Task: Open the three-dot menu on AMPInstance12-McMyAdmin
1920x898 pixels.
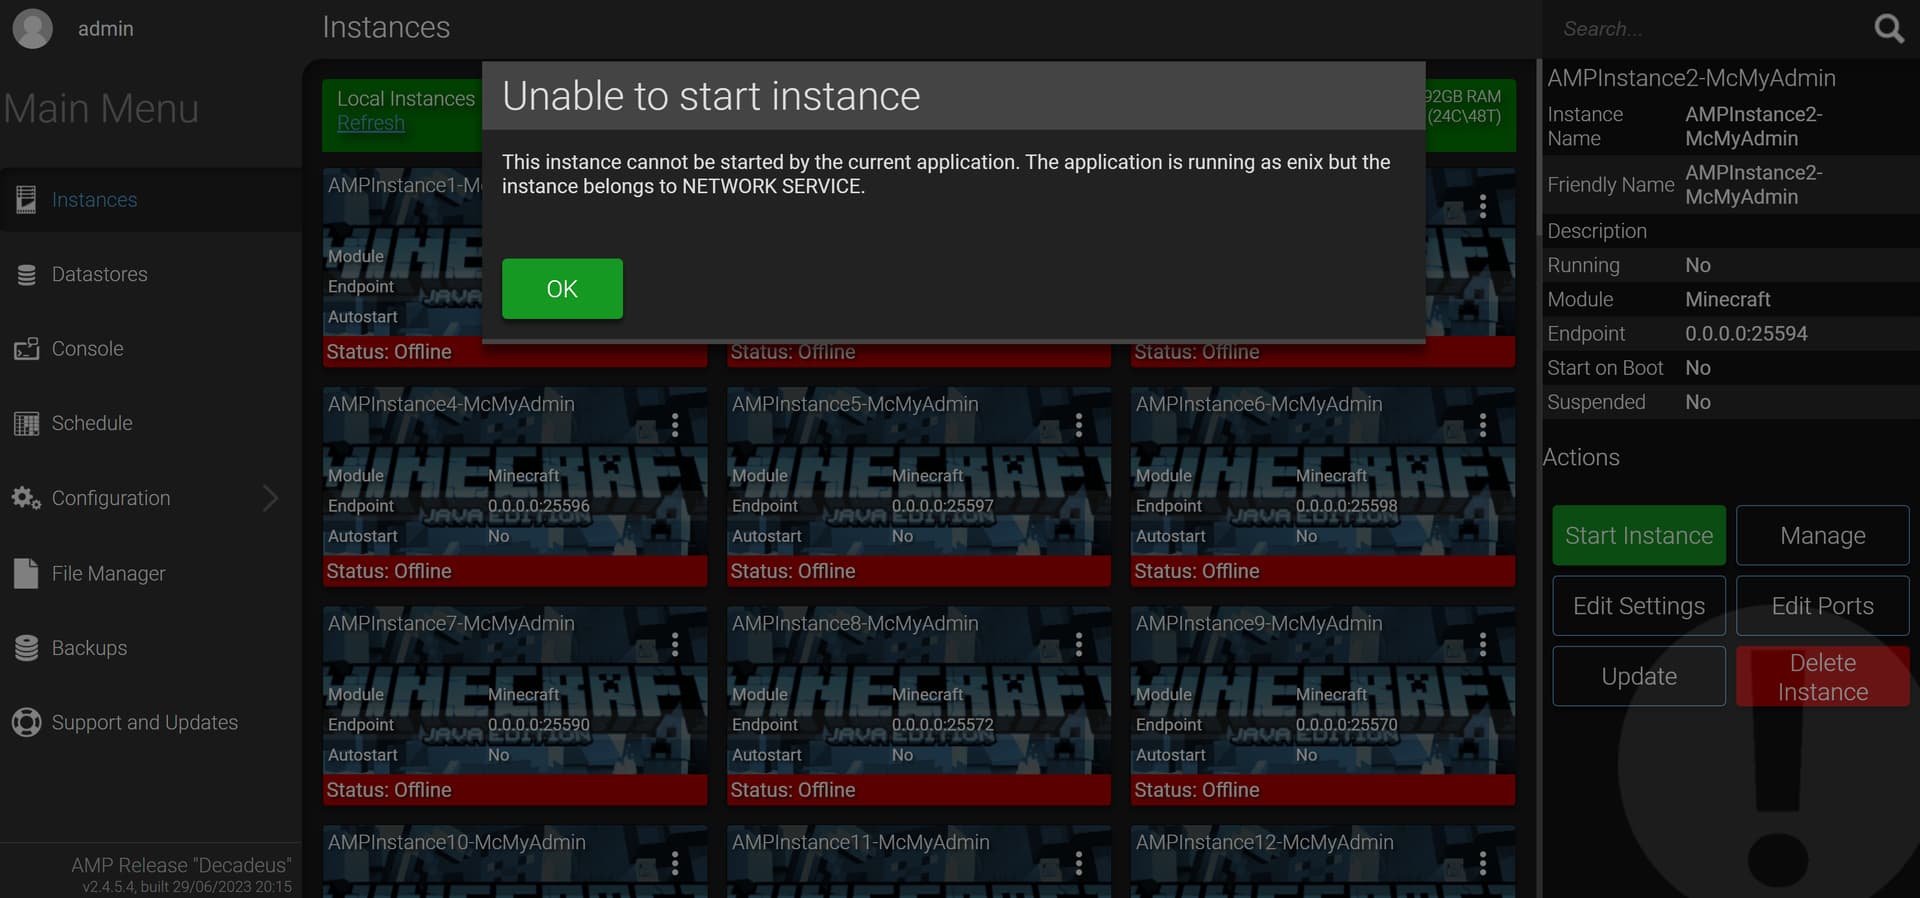Action: (x=1483, y=863)
